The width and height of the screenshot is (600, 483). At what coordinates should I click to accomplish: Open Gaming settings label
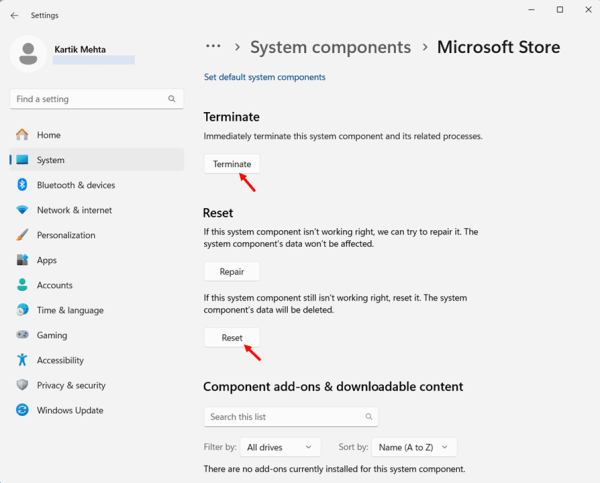pos(52,335)
